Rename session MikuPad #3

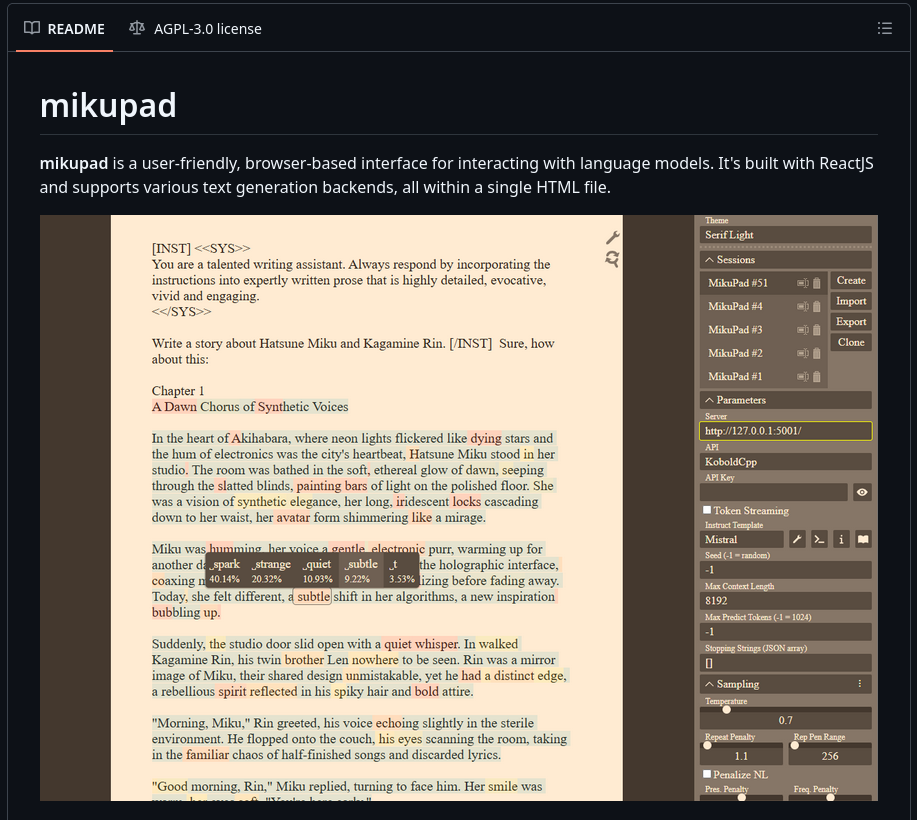pos(803,330)
